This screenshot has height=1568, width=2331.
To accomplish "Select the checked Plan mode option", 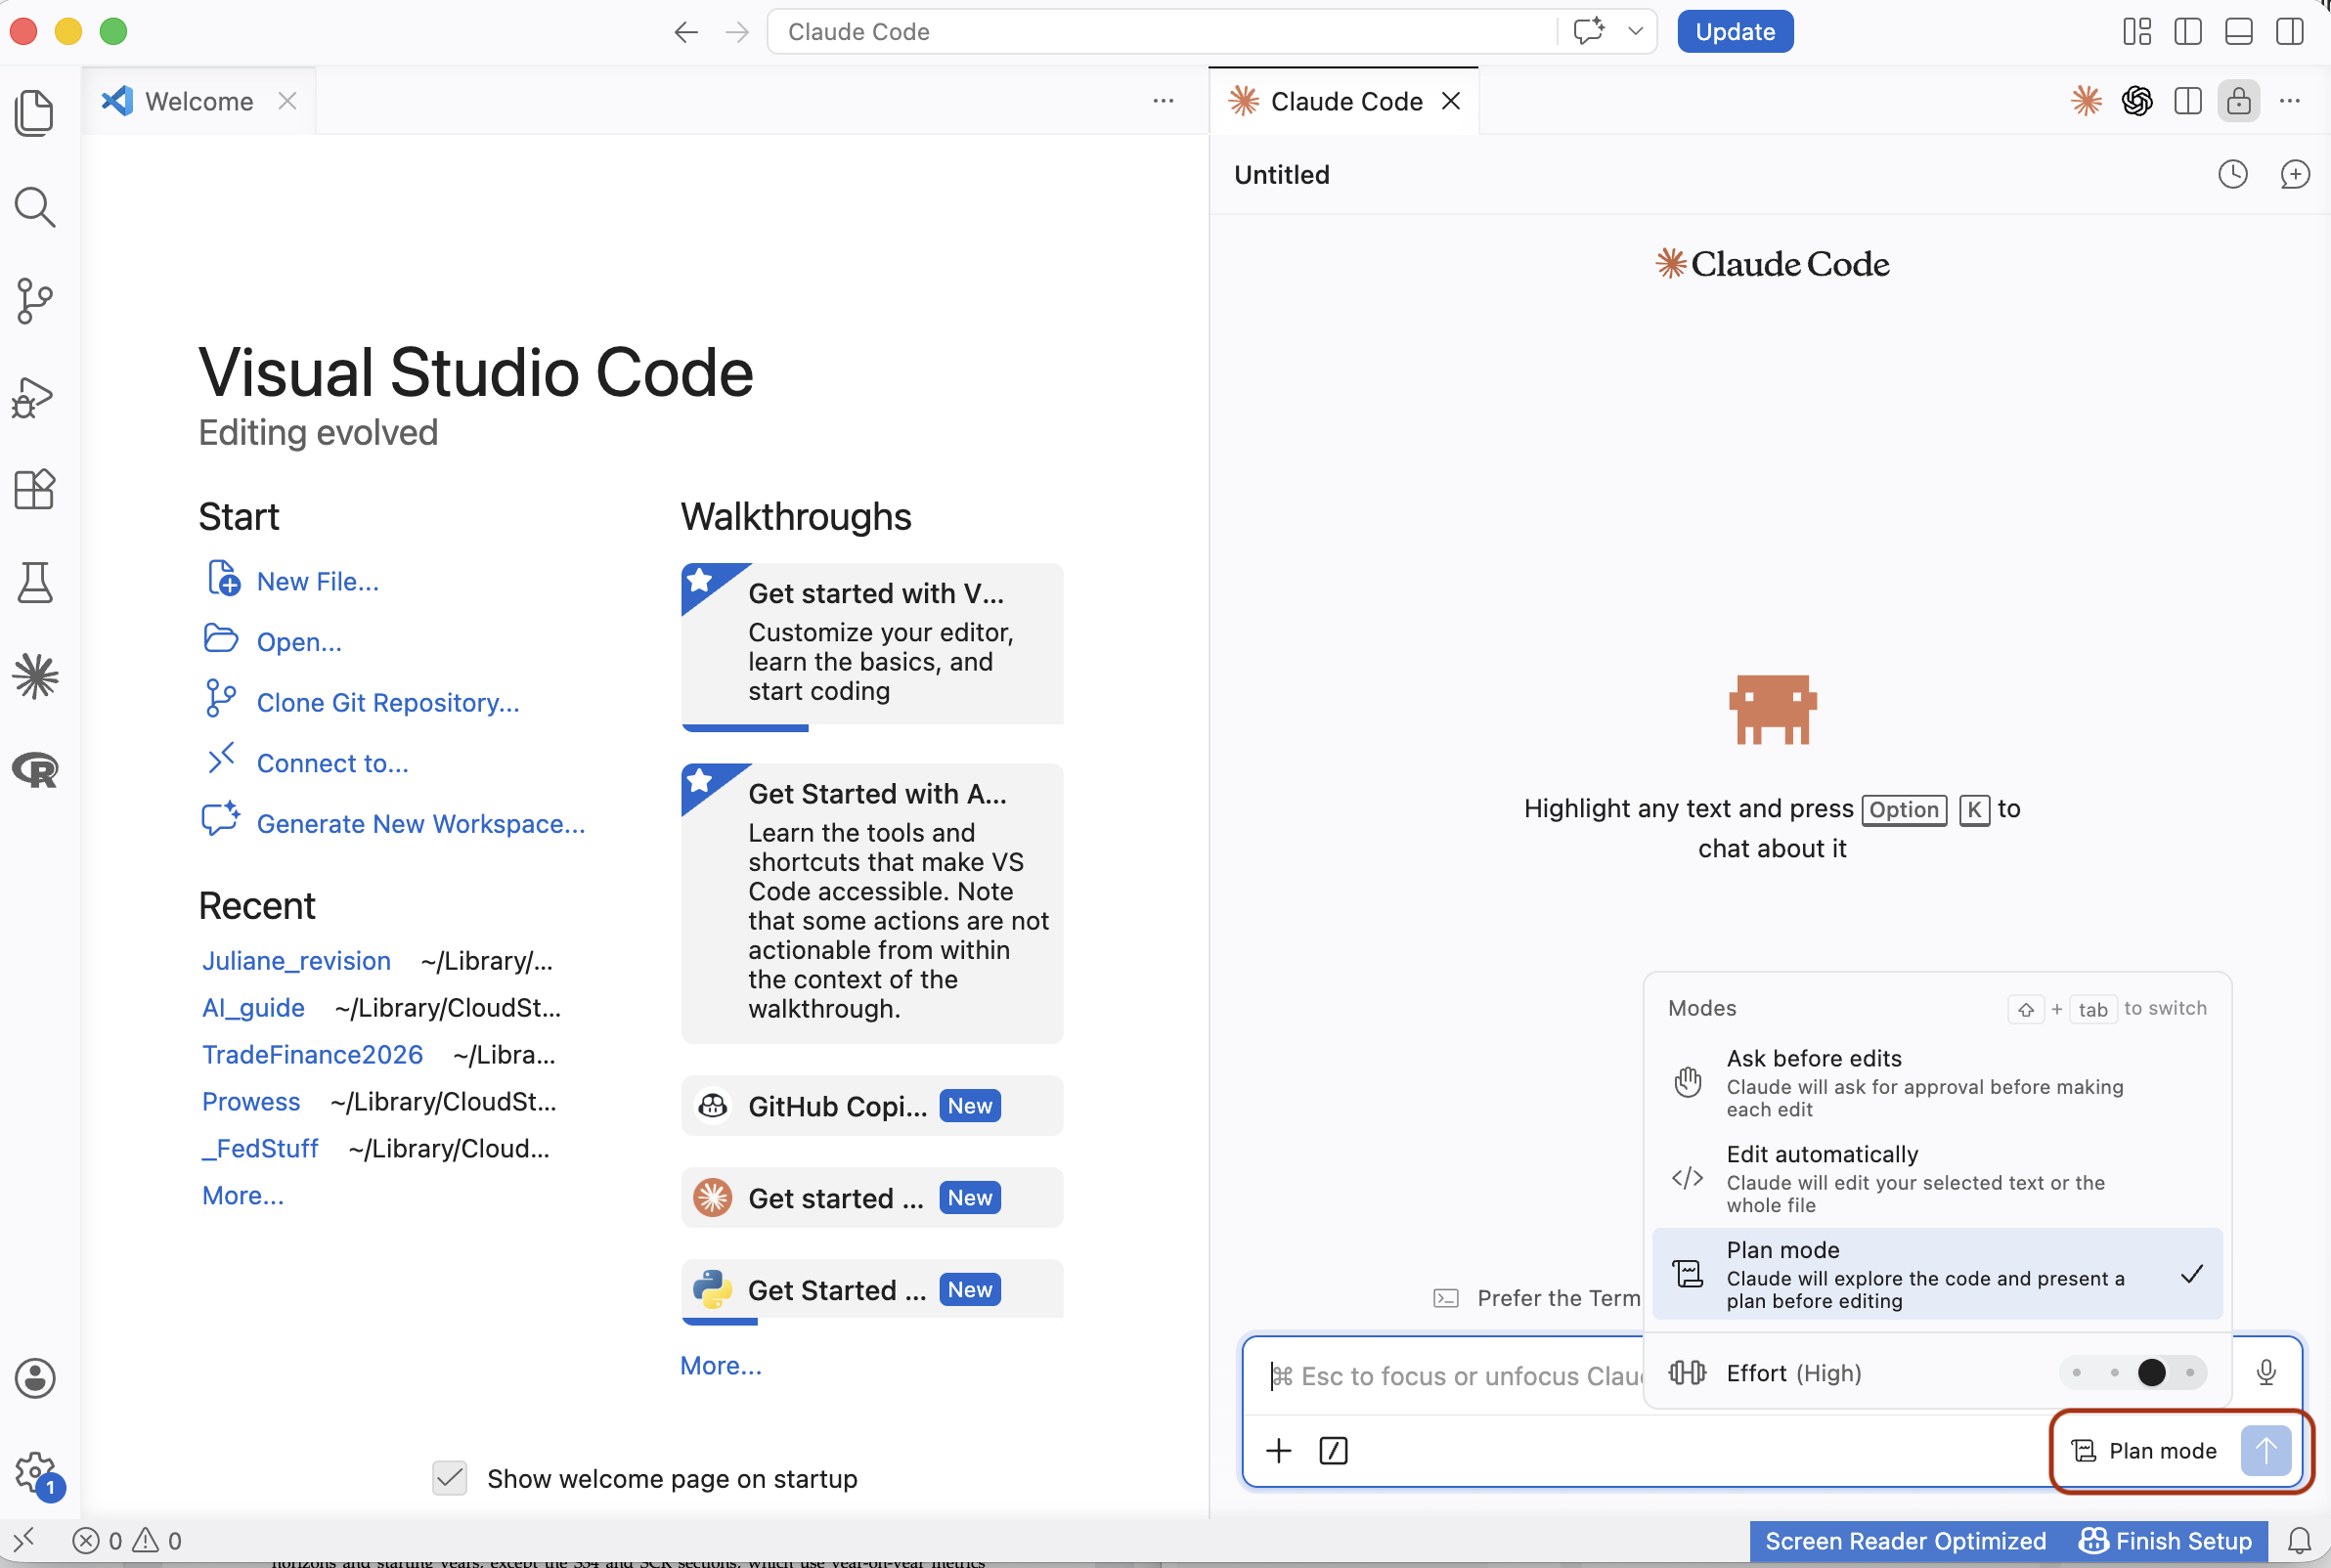I will pyautogui.click(x=1937, y=1275).
